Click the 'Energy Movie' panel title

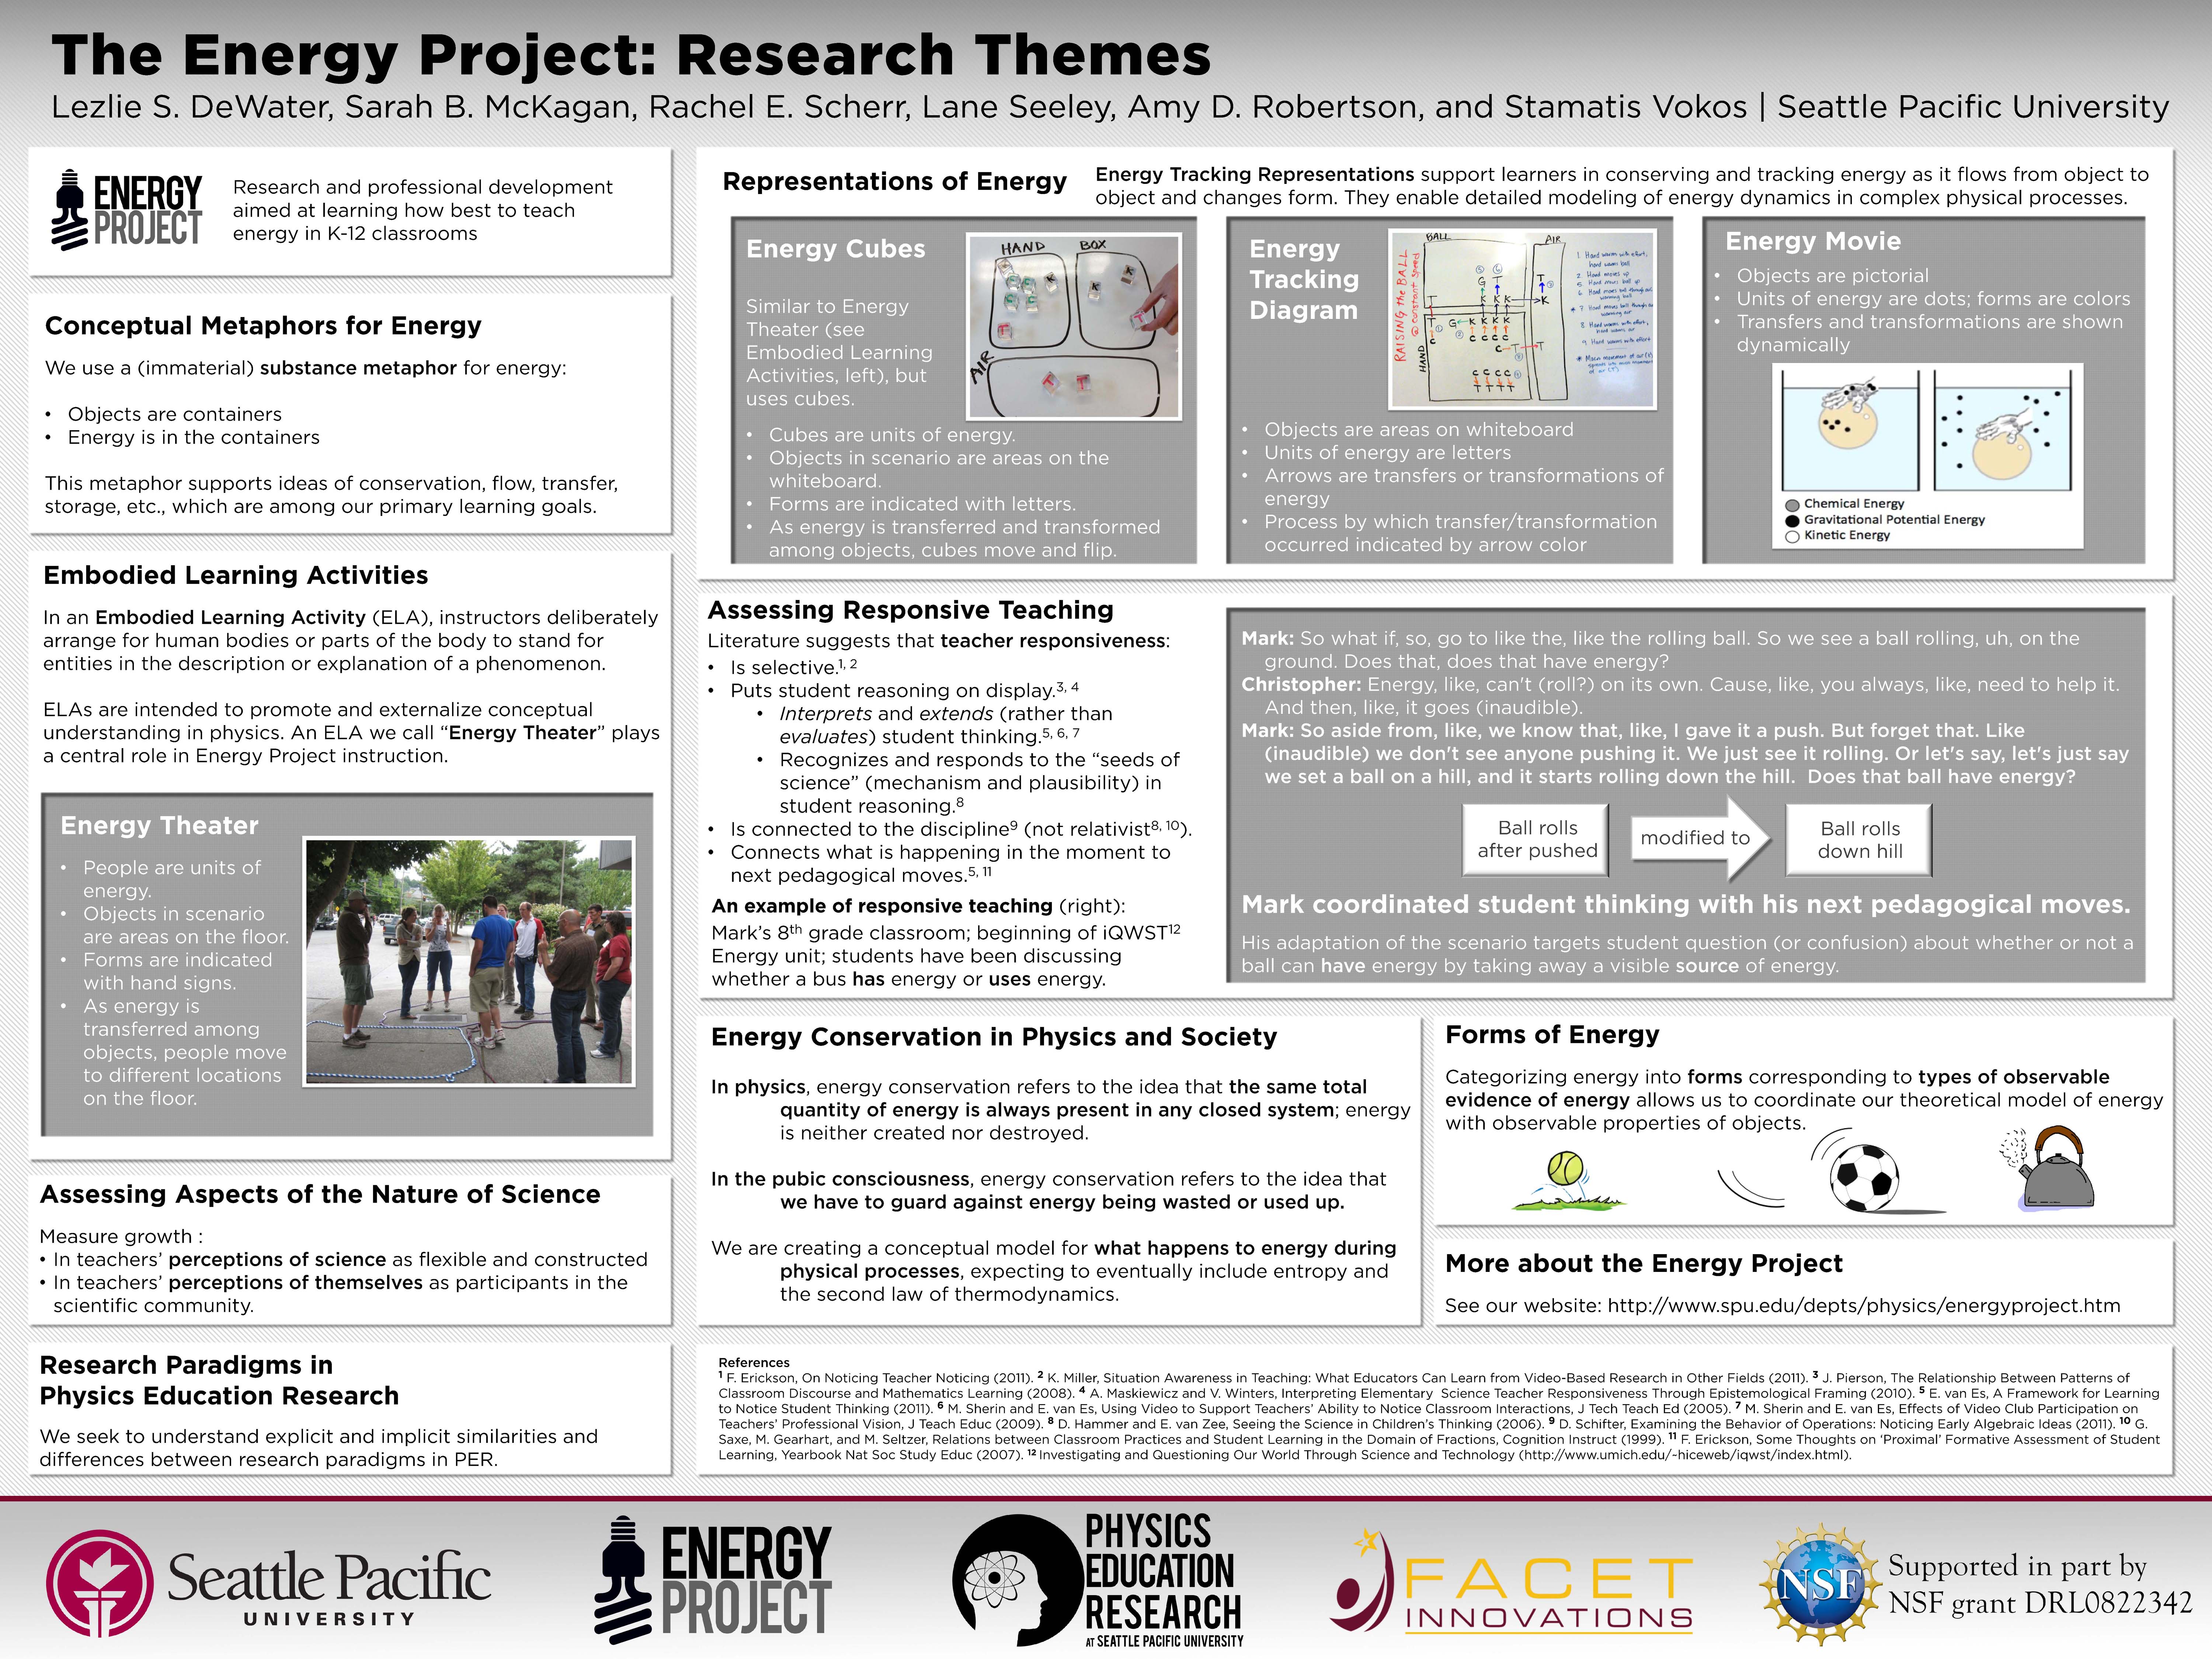pyautogui.click(x=1813, y=241)
